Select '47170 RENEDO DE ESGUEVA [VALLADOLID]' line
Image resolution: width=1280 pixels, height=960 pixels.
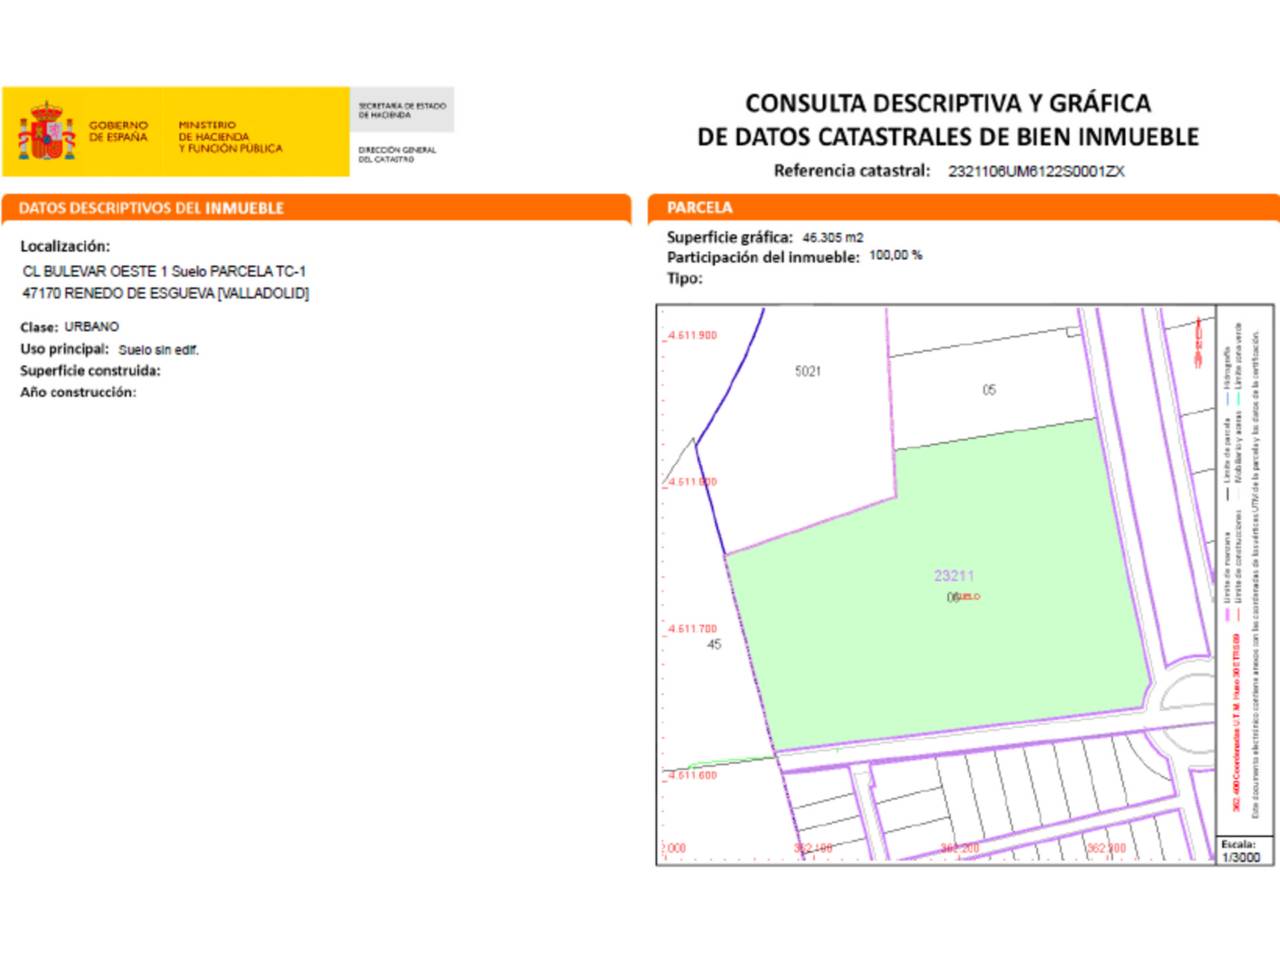coord(166,293)
